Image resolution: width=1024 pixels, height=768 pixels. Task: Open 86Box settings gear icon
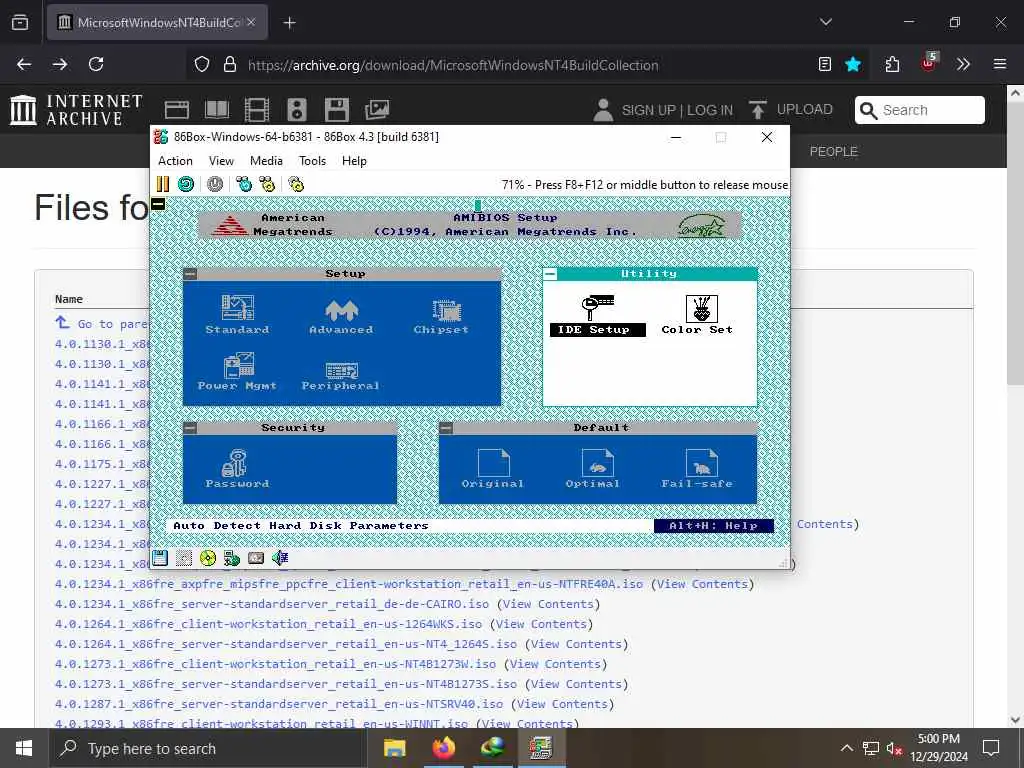pyautogui.click(x=296, y=184)
